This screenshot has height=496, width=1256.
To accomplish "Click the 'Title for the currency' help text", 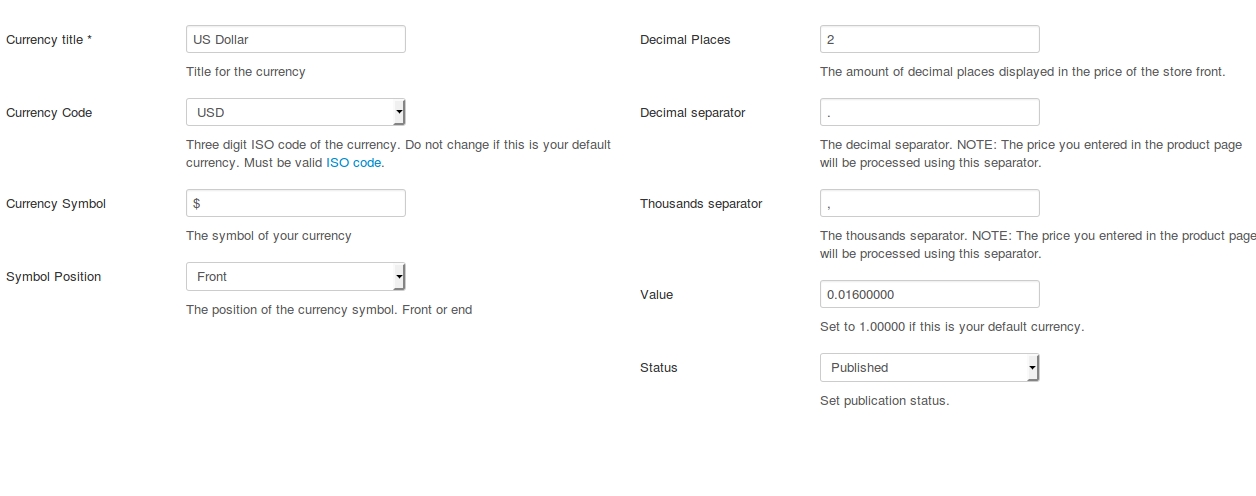I will (246, 72).
